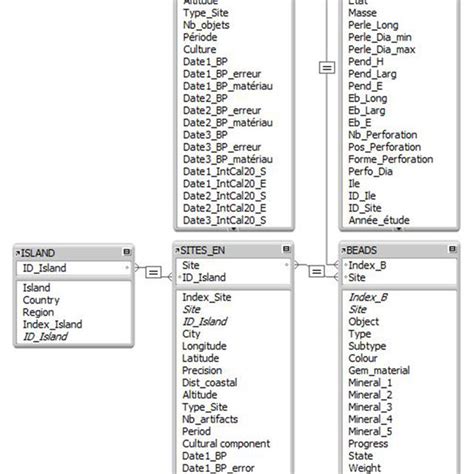Open the equals relationship box on the vertical line
The image size is (474, 474).
pos(327,68)
